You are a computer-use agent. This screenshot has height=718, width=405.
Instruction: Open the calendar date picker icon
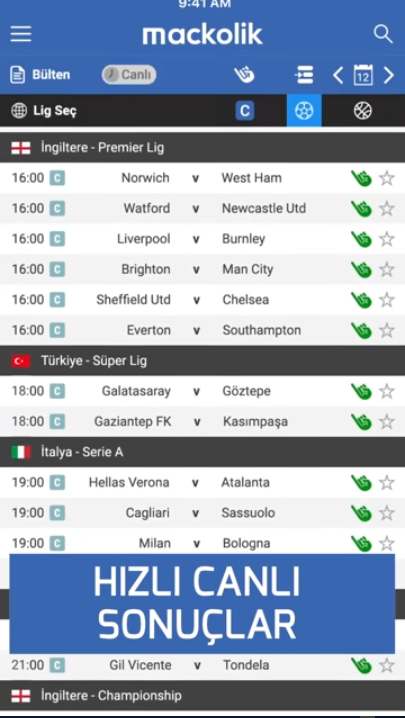tap(363, 75)
